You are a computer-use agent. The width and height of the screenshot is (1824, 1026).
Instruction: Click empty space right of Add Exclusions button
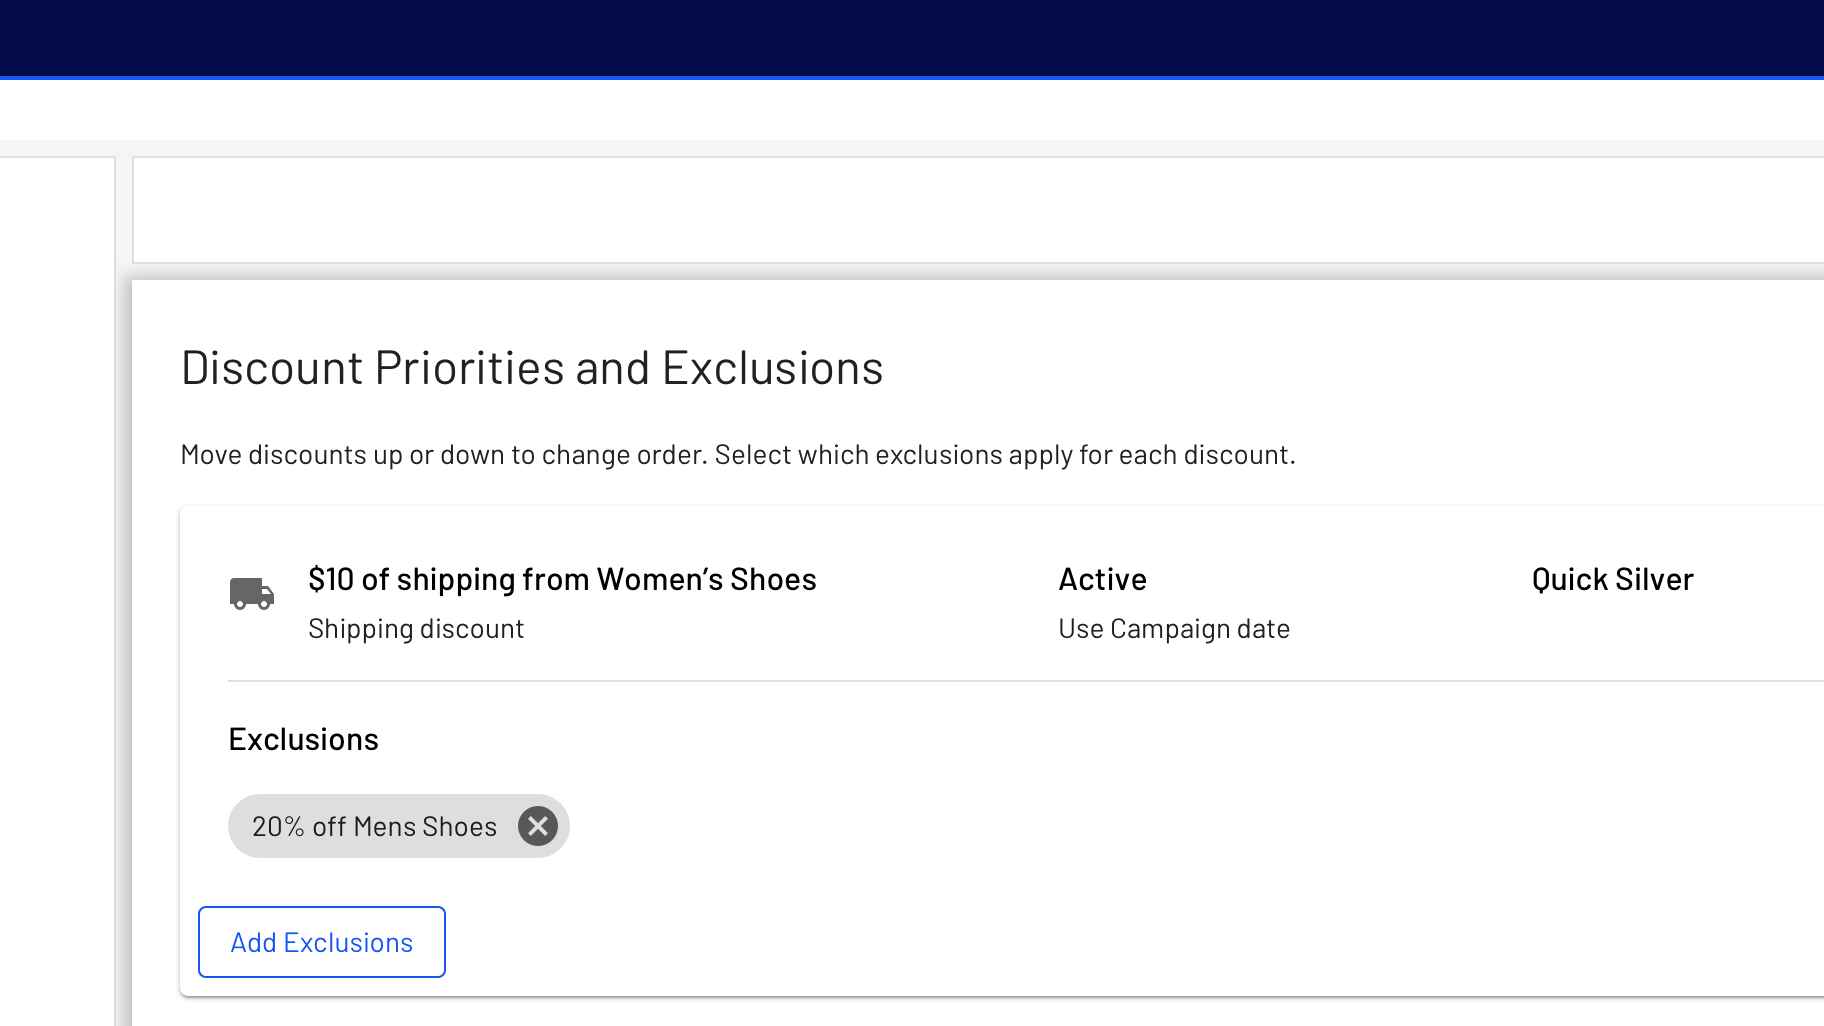tap(1130, 942)
